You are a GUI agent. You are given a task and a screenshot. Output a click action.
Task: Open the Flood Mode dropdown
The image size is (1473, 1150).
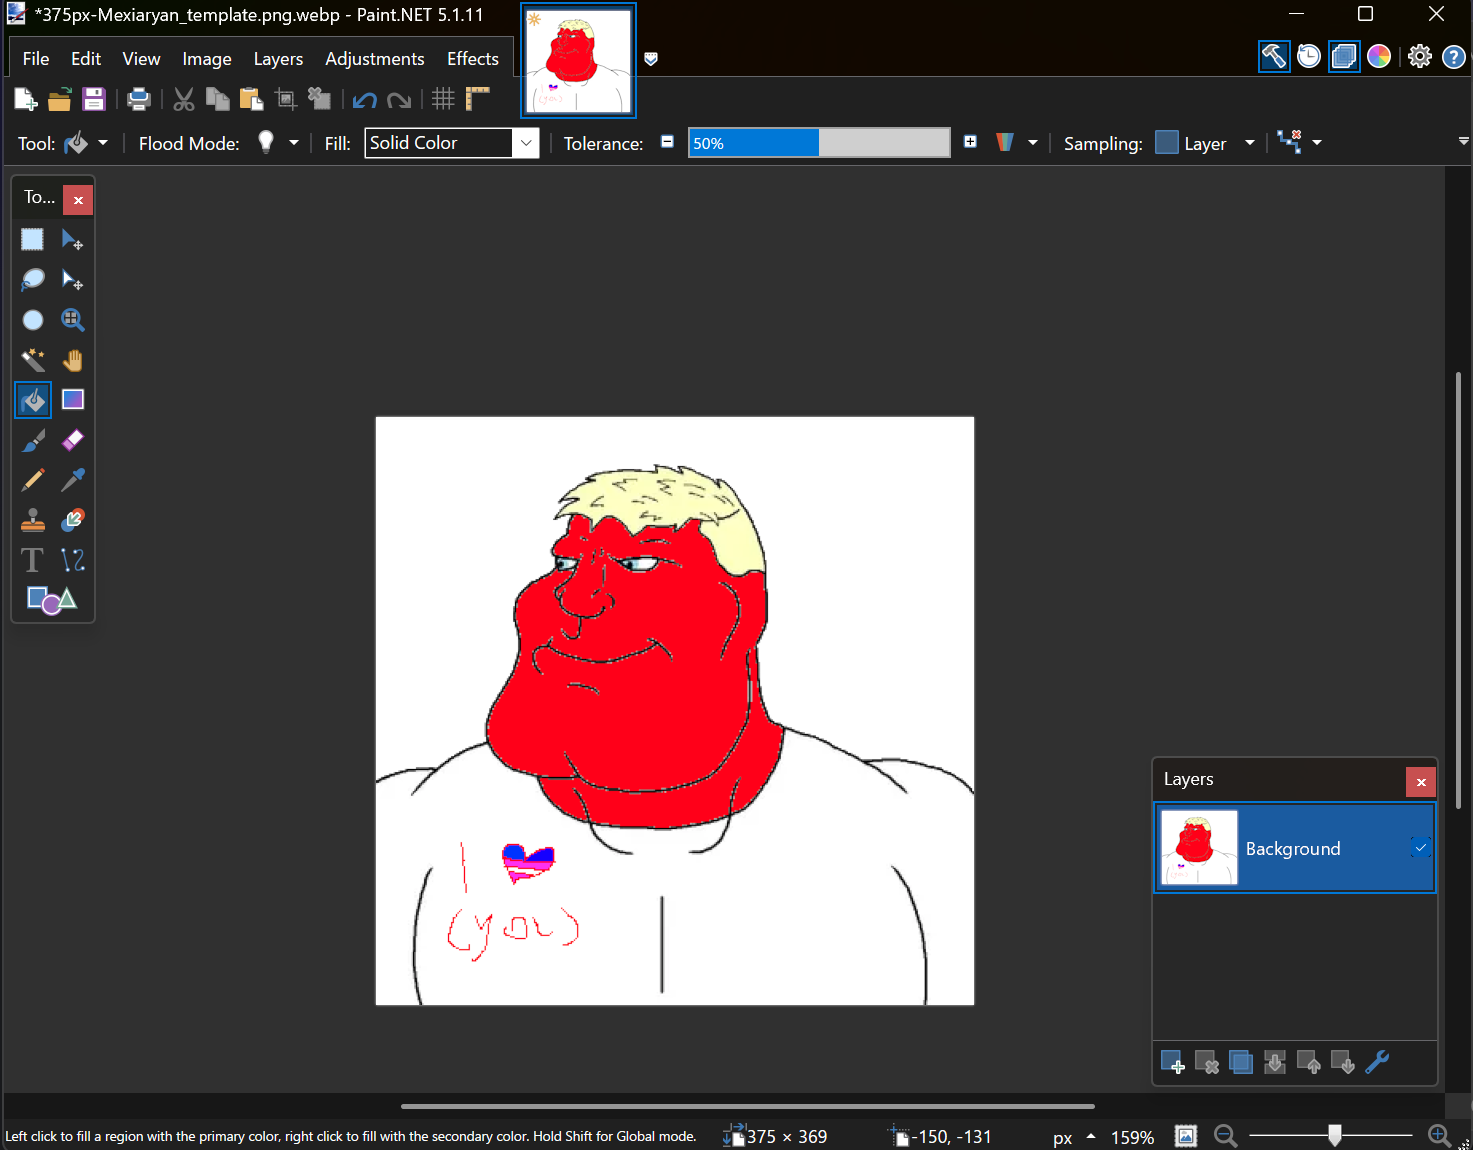(x=293, y=143)
